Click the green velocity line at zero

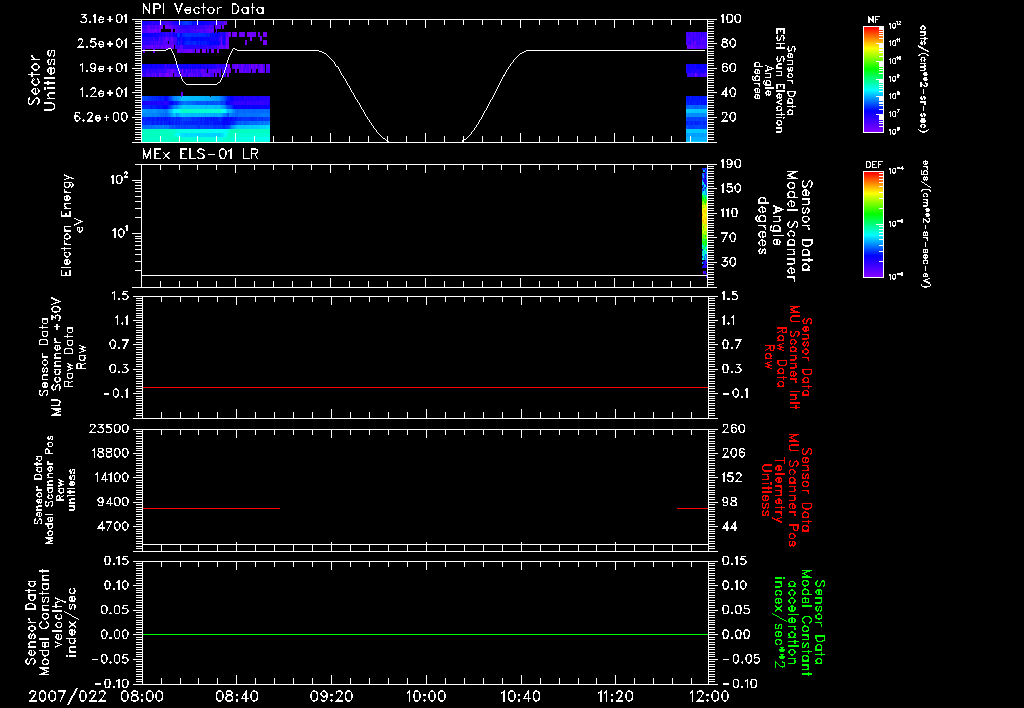[425, 634]
